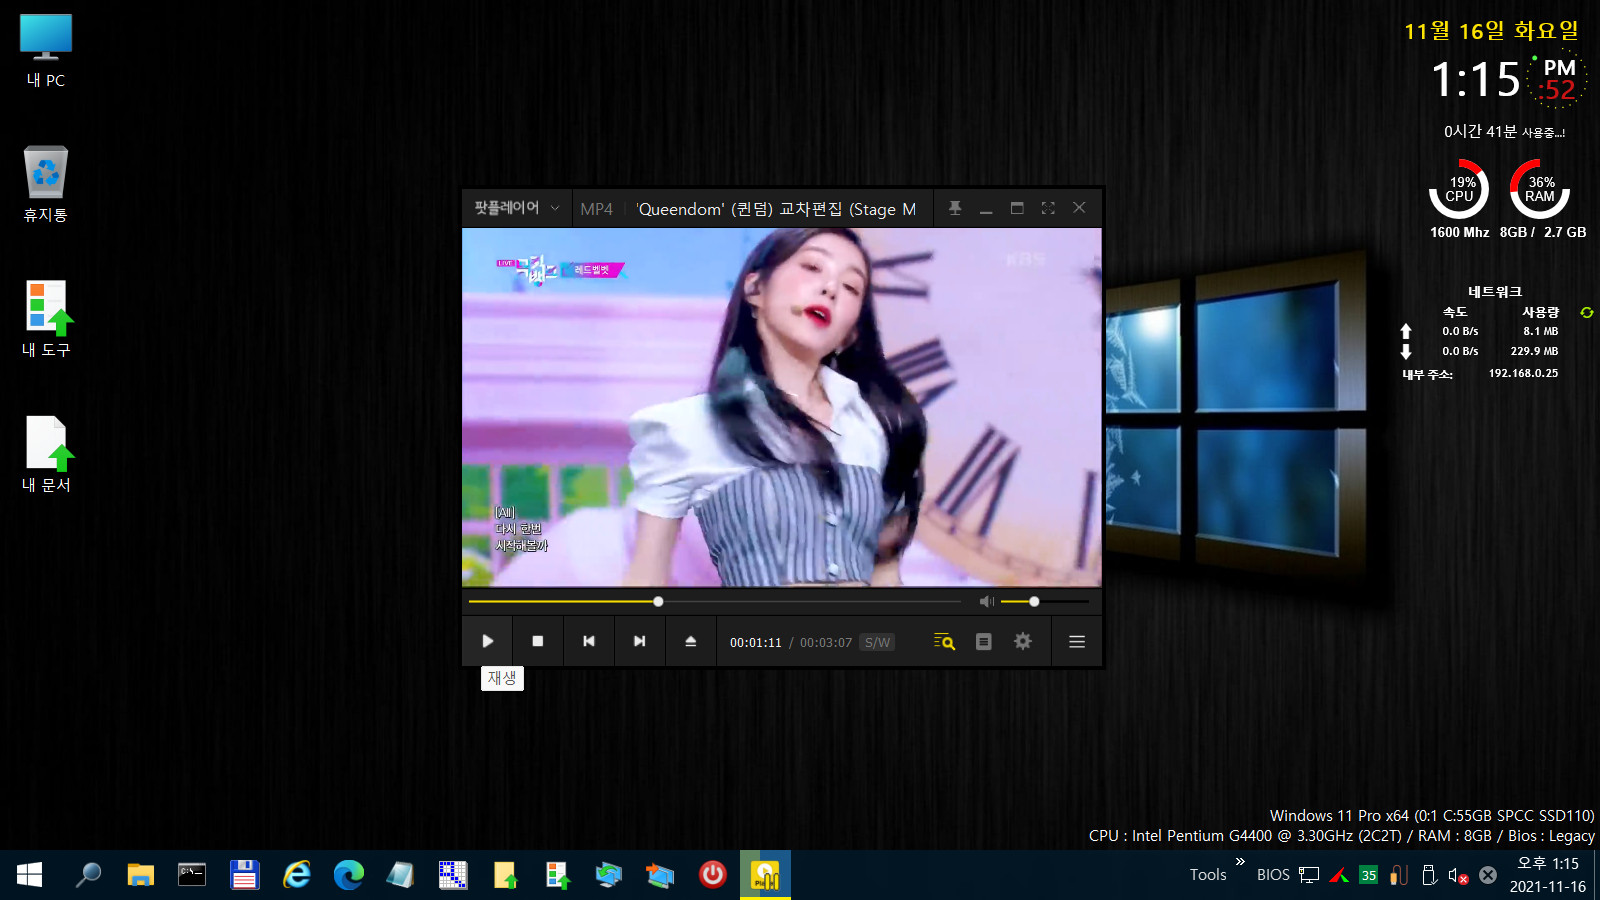Toggle the S/W decoder indicator

click(878, 643)
